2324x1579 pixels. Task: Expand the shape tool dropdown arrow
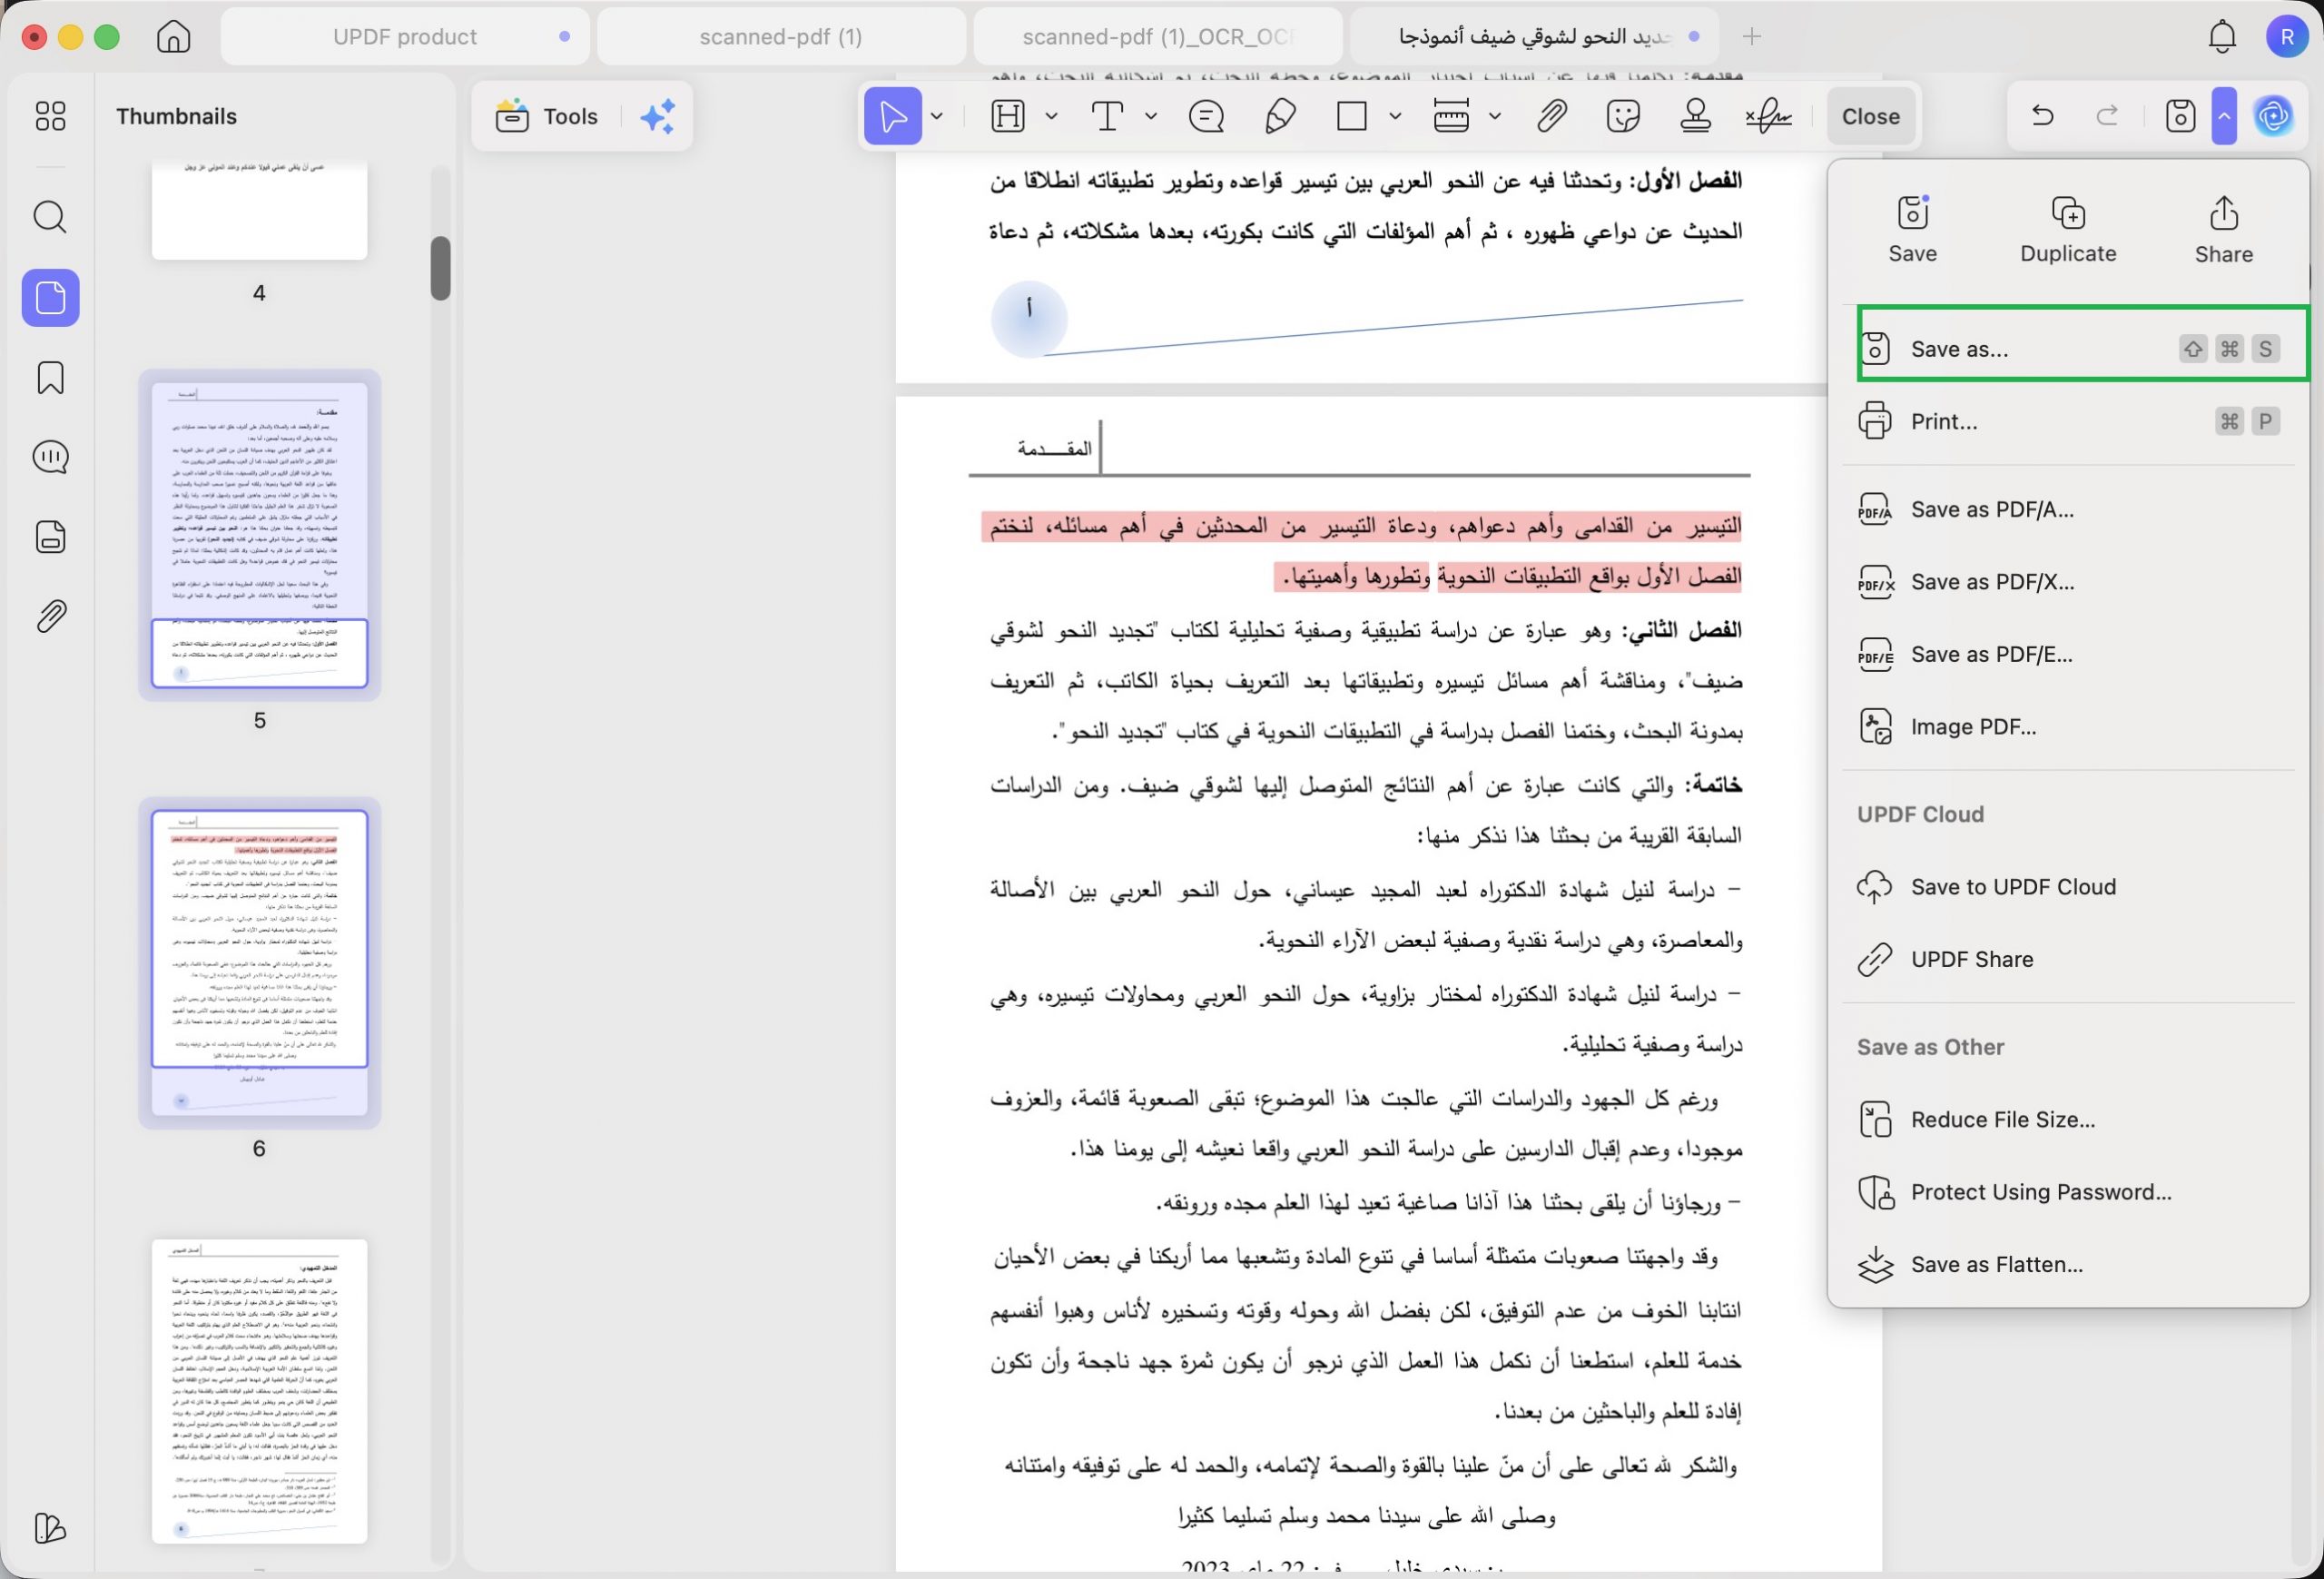1395,116
